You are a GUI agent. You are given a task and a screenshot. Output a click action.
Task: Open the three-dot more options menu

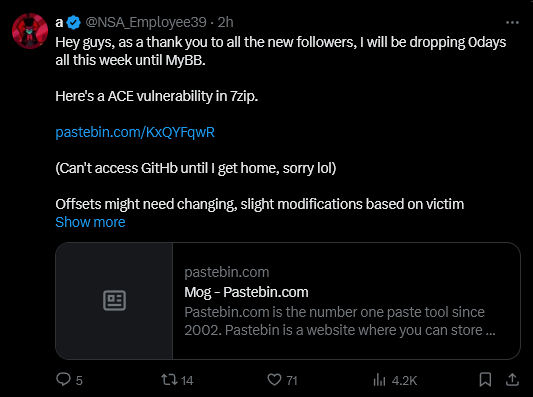pos(512,23)
